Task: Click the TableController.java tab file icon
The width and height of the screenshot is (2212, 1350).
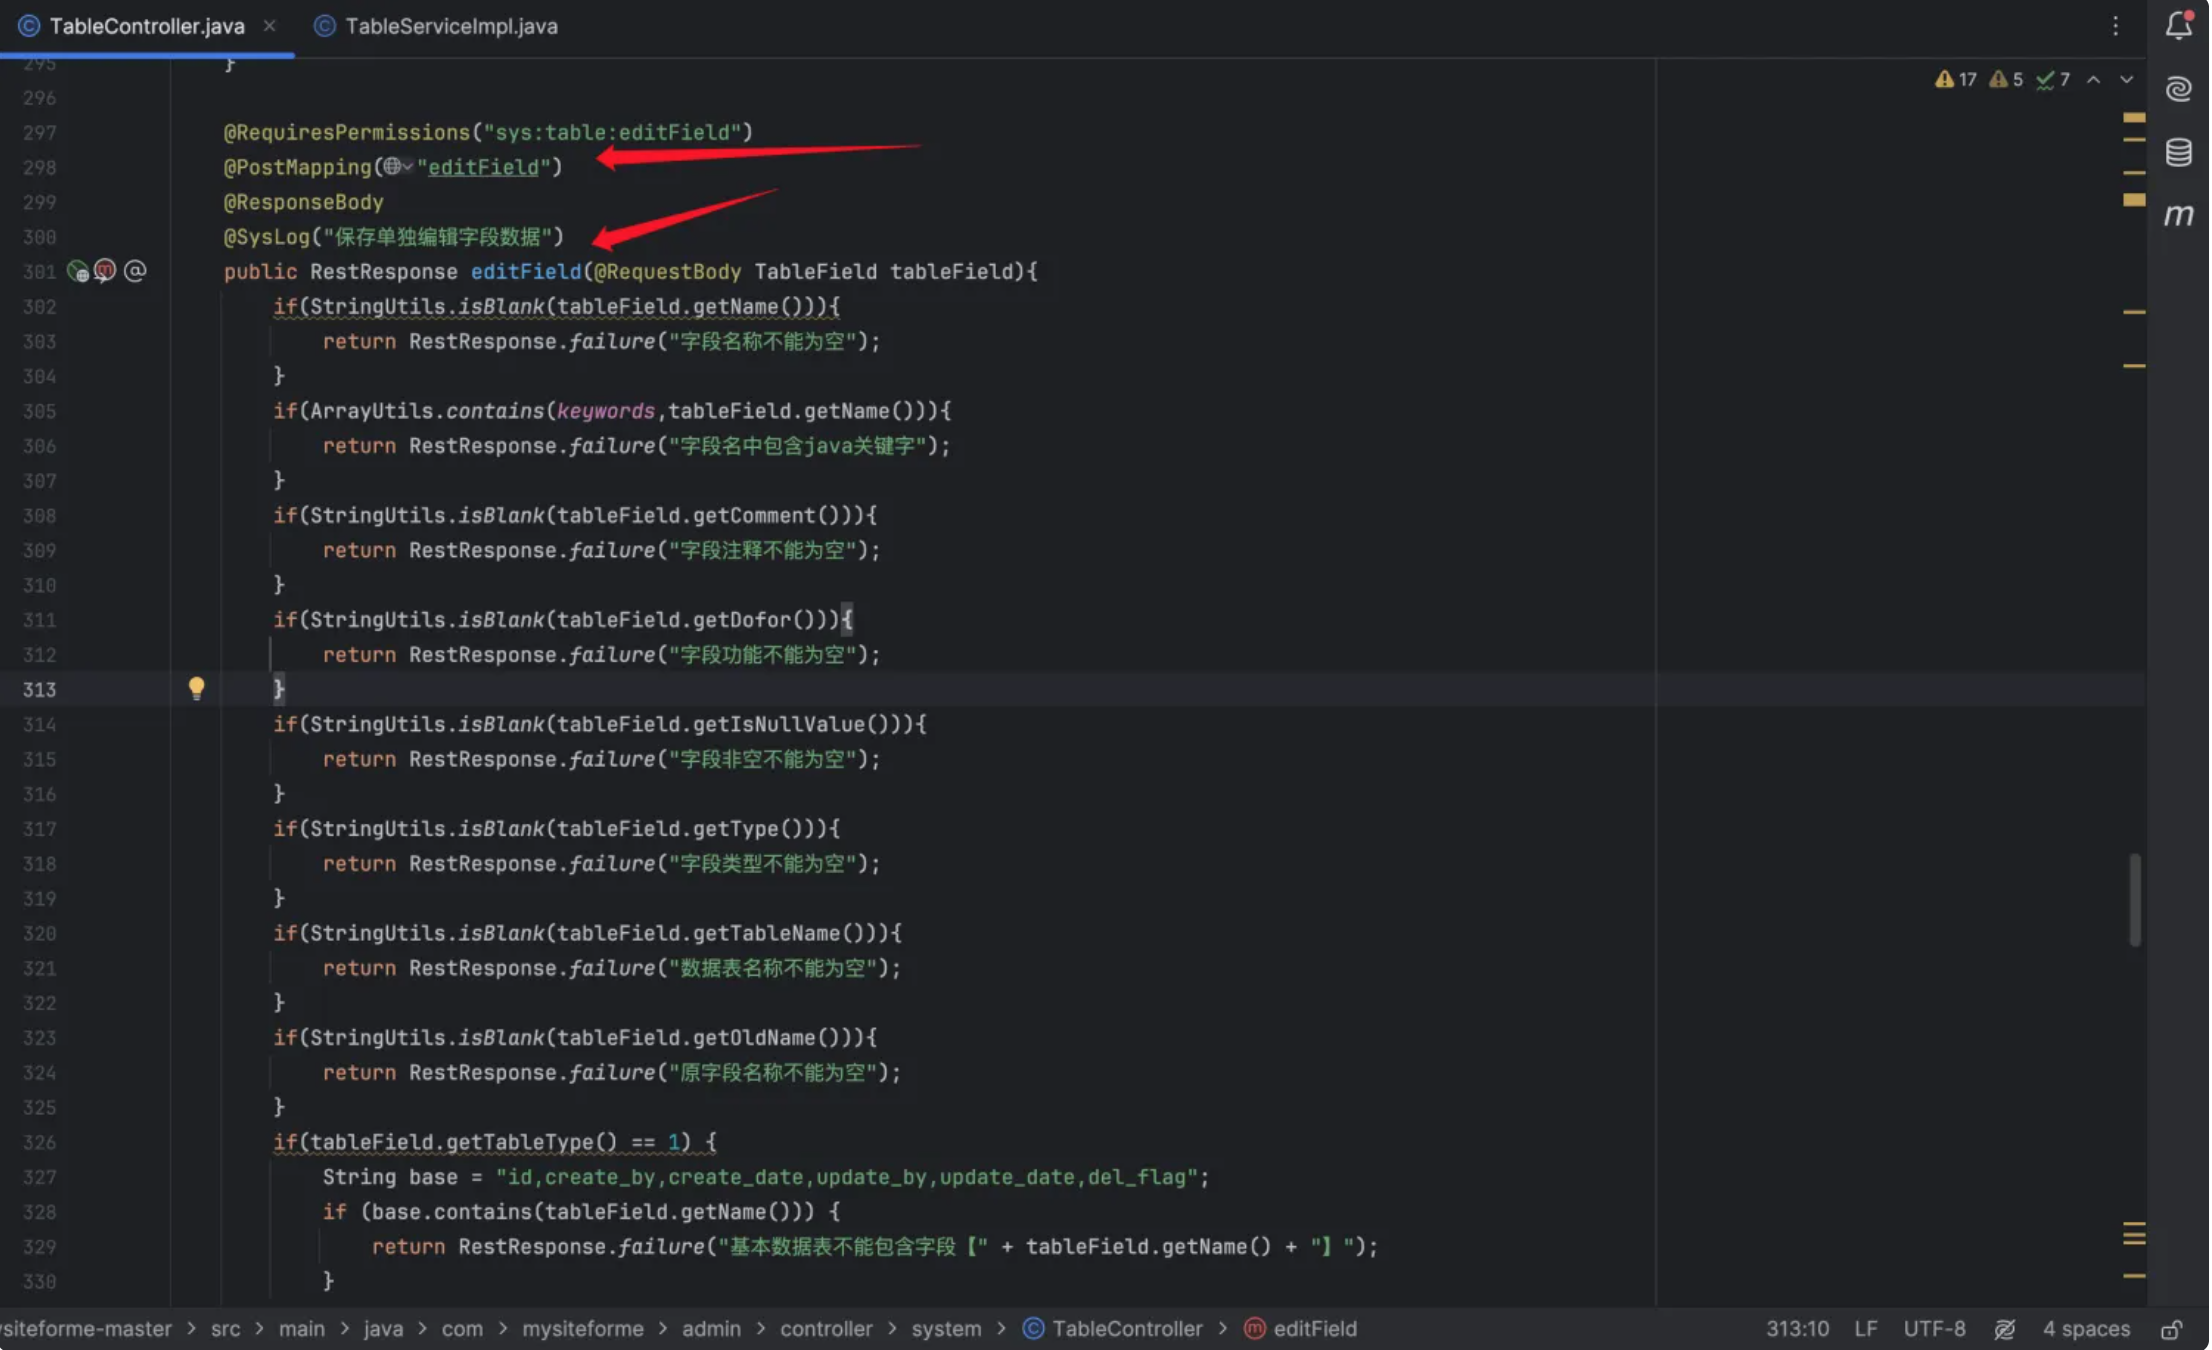Action: point(29,26)
